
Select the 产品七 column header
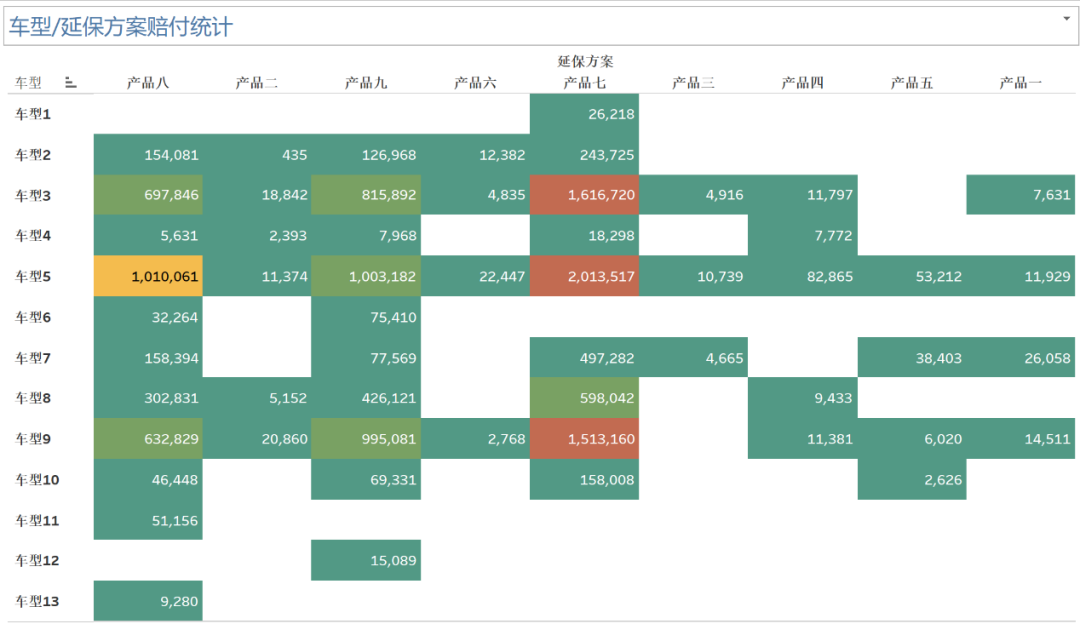pos(584,83)
